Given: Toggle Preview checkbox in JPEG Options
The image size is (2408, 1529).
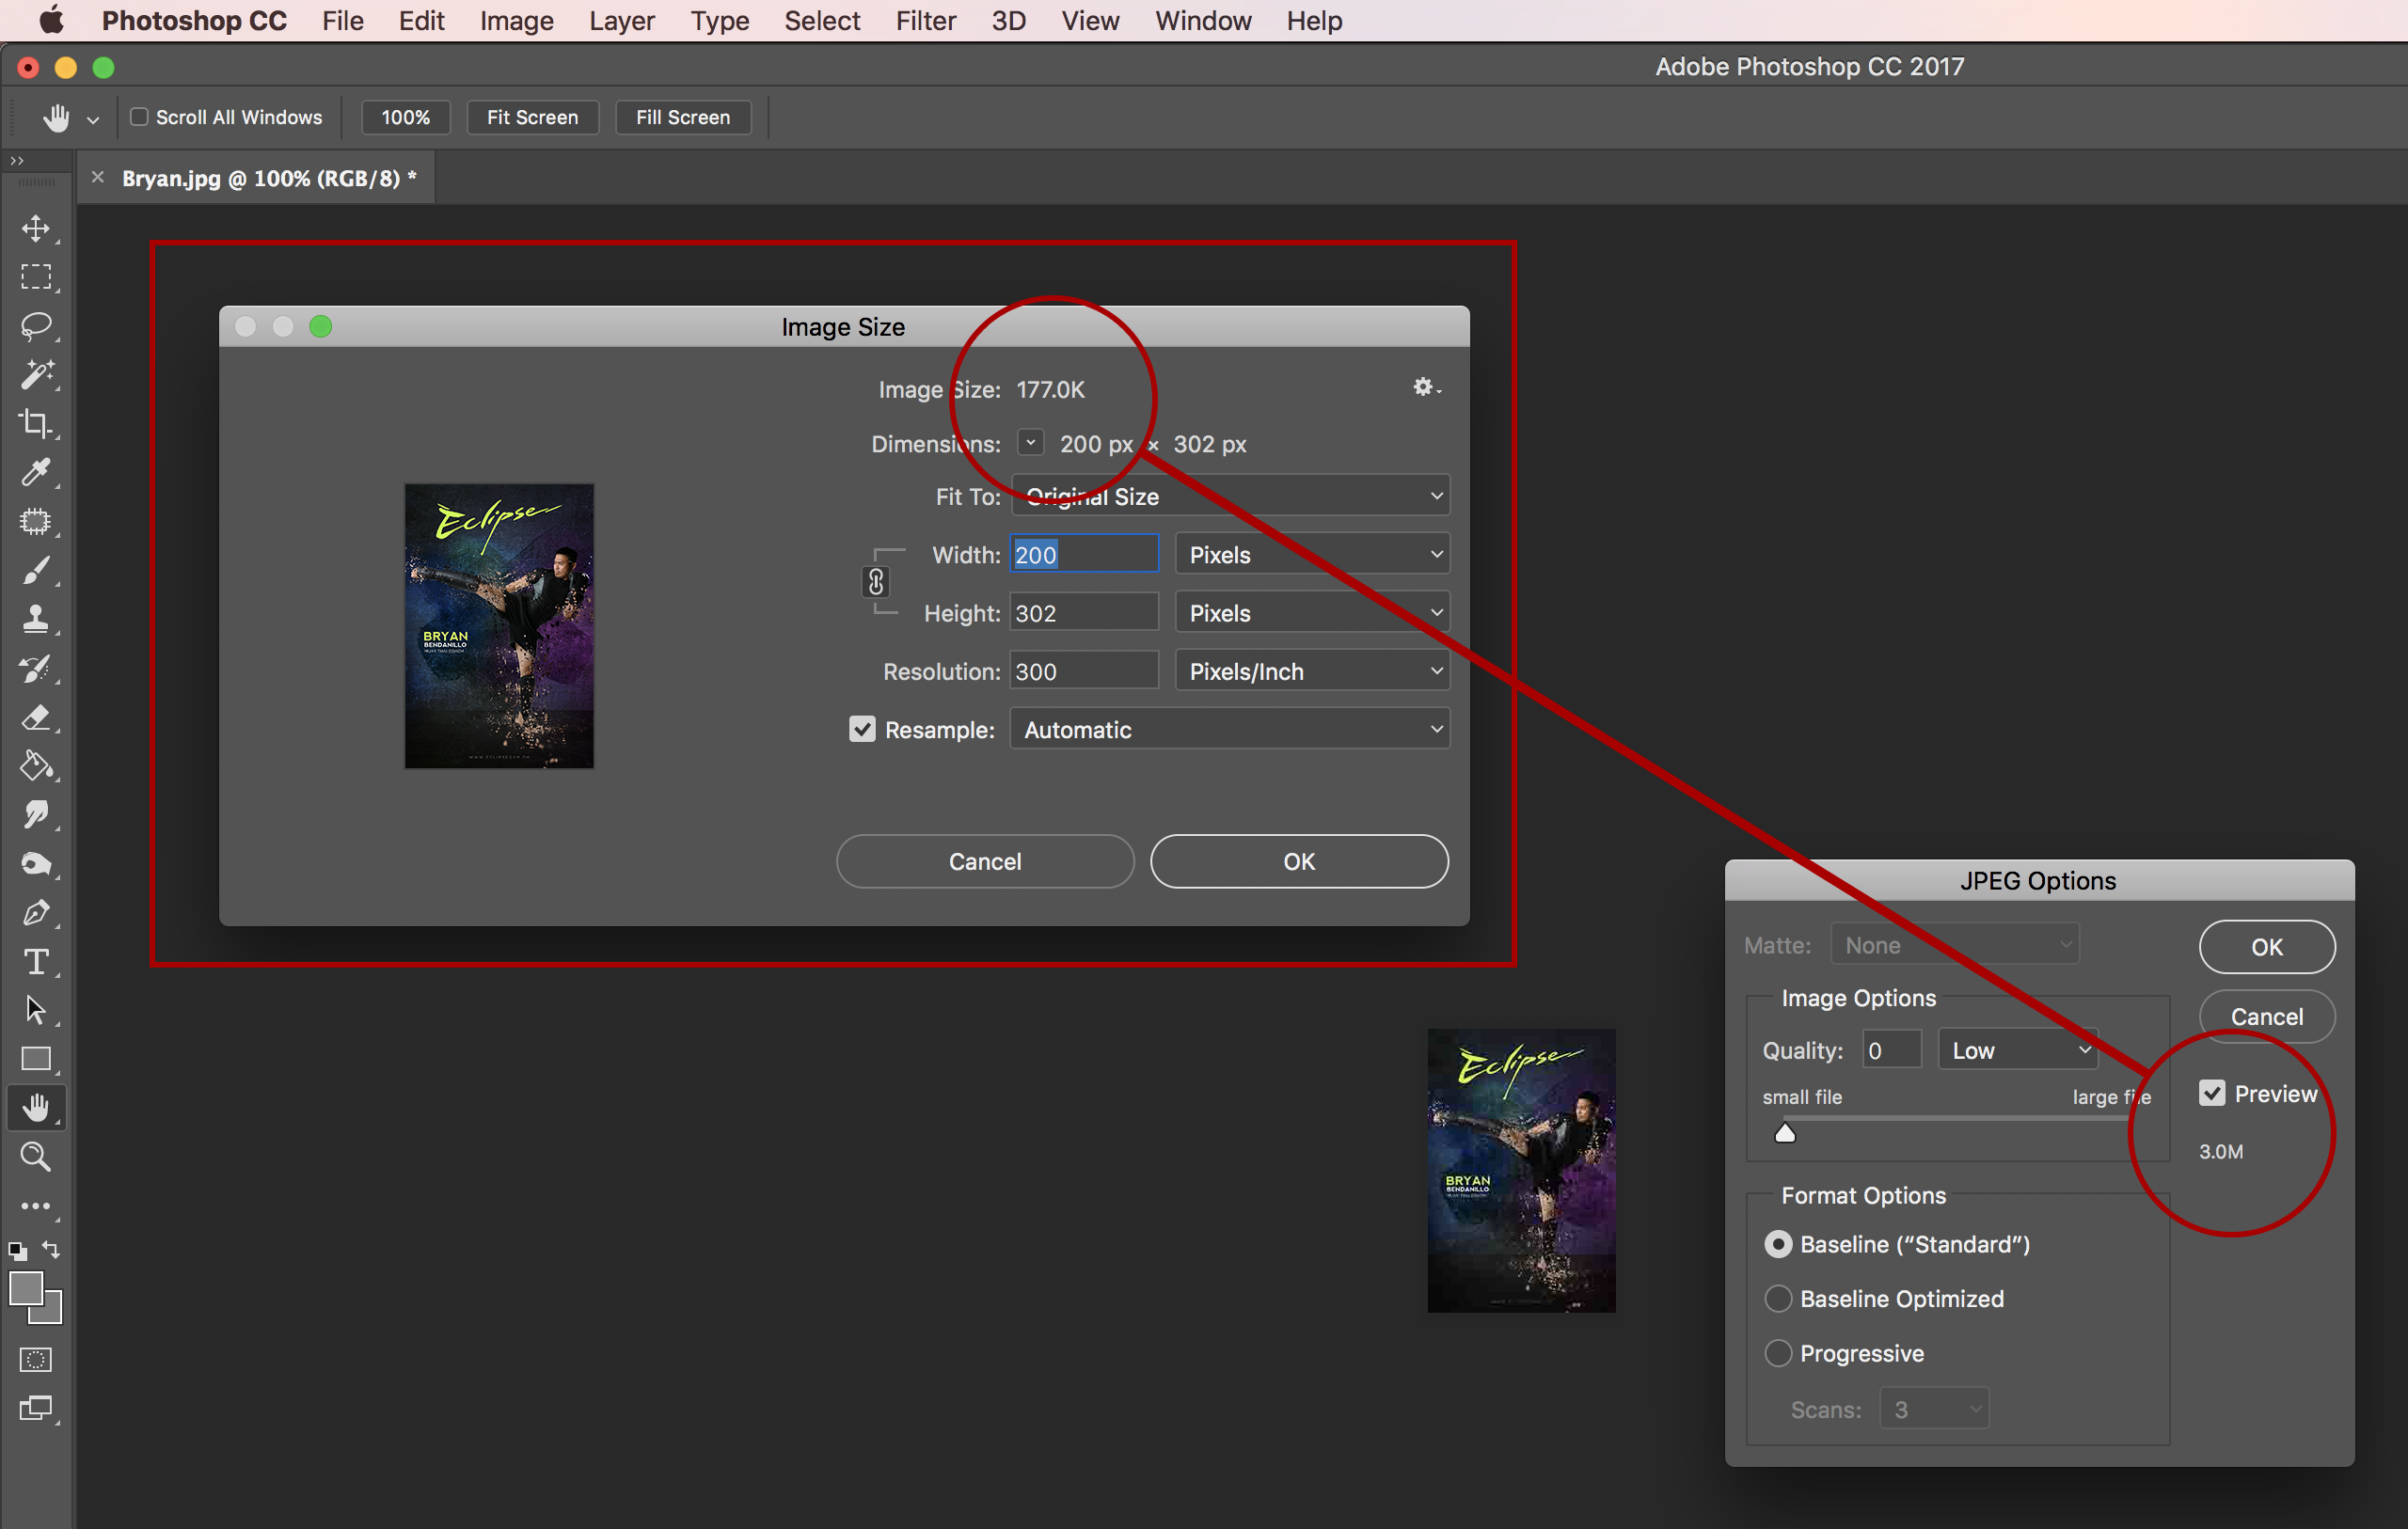Looking at the screenshot, I should coord(2213,1092).
